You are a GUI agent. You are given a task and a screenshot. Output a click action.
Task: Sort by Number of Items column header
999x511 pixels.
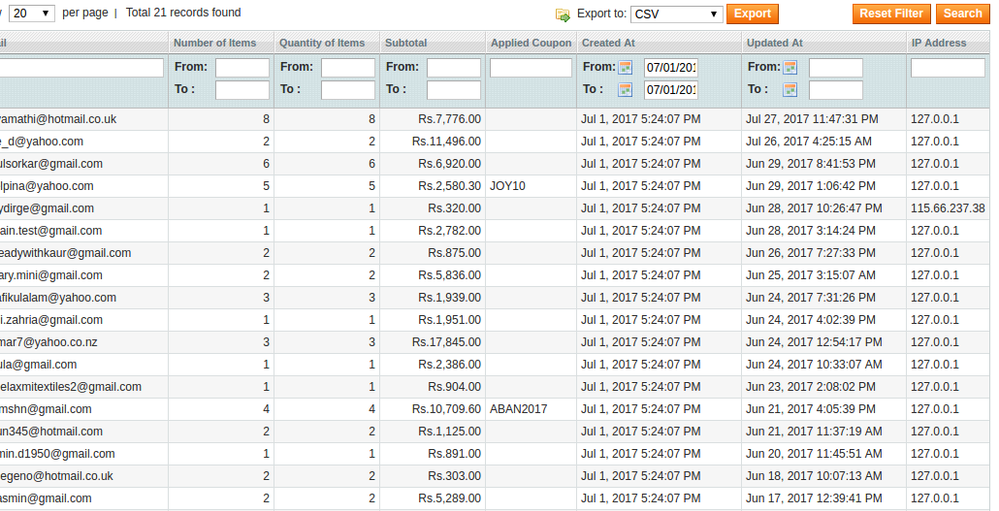point(214,43)
